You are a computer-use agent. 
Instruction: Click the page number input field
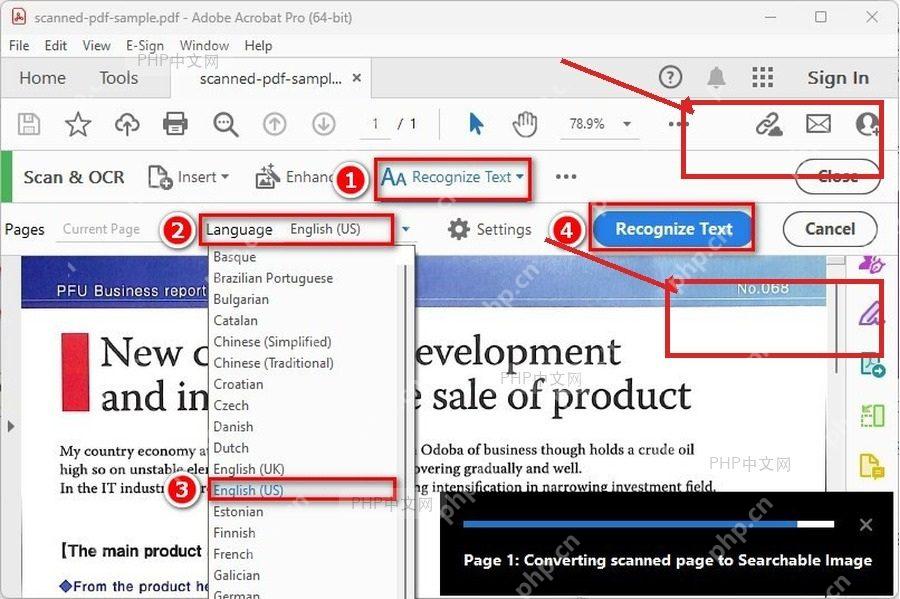tap(375, 125)
